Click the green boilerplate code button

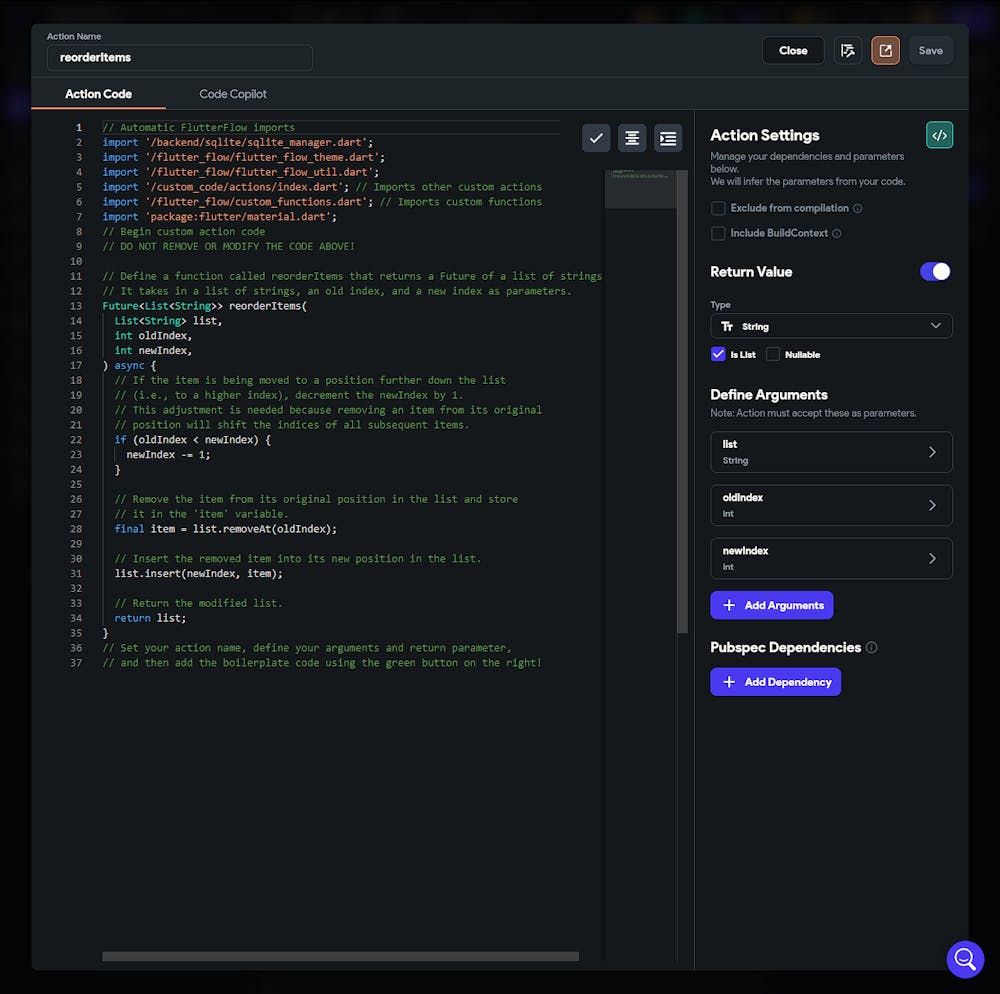tap(939, 135)
